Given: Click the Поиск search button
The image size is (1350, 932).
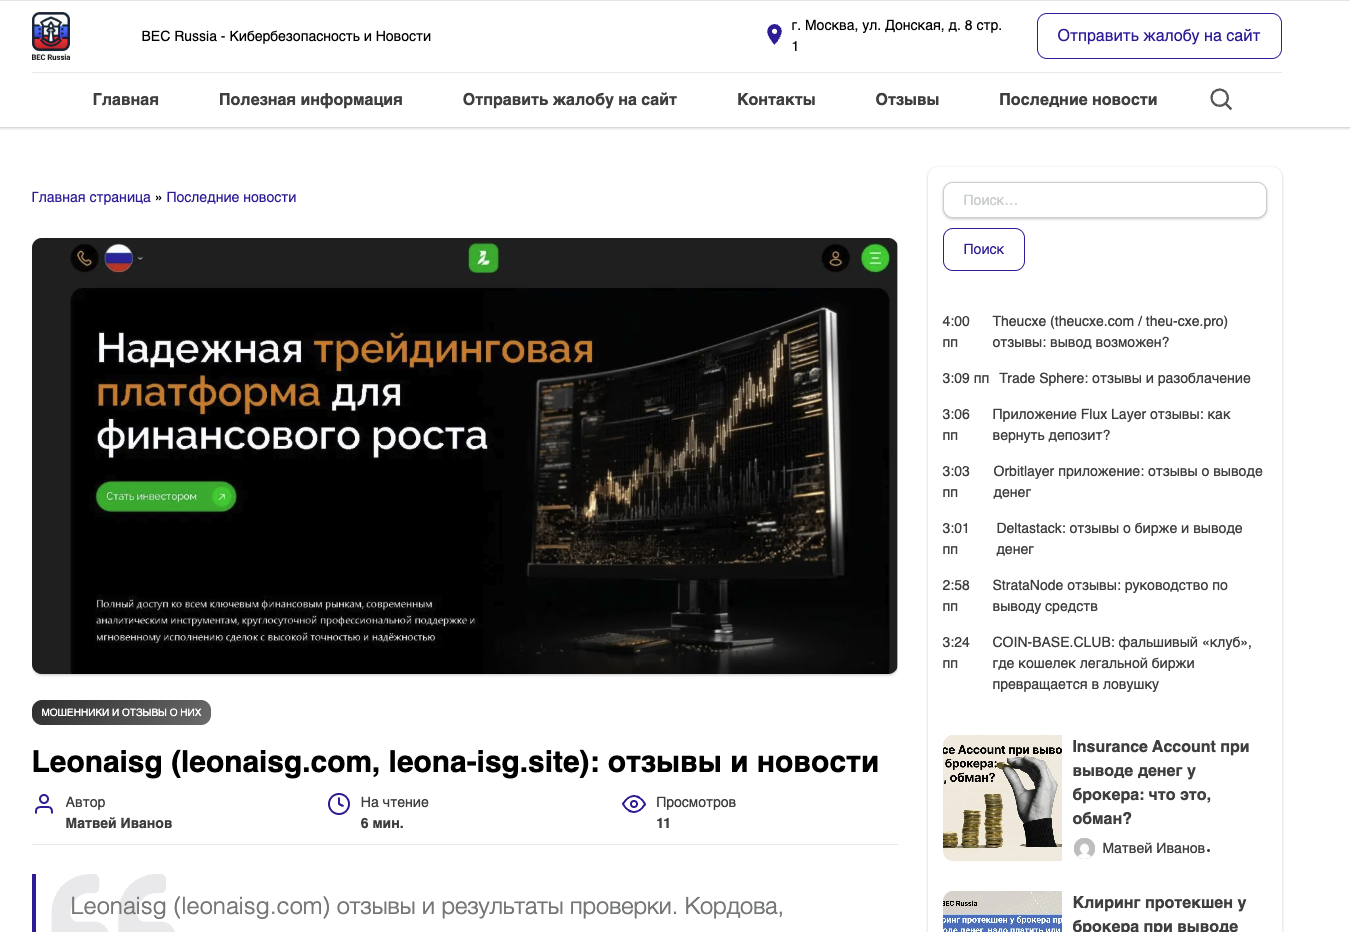Looking at the screenshot, I should point(984,249).
